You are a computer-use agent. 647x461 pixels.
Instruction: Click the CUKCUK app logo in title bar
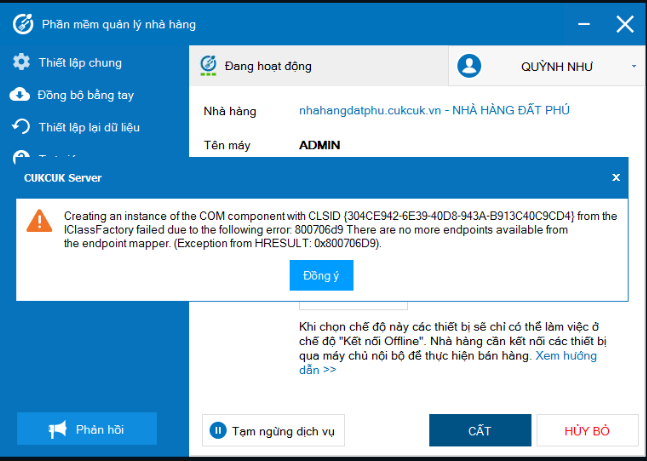click(x=23, y=24)
